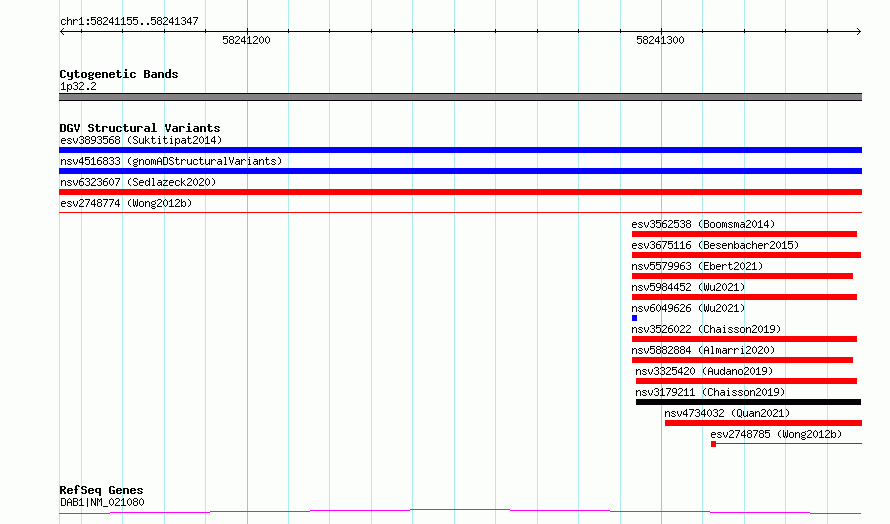
Task: Click the esv2748785 (Wong2012b) label
Action: (x=776, y=434)
